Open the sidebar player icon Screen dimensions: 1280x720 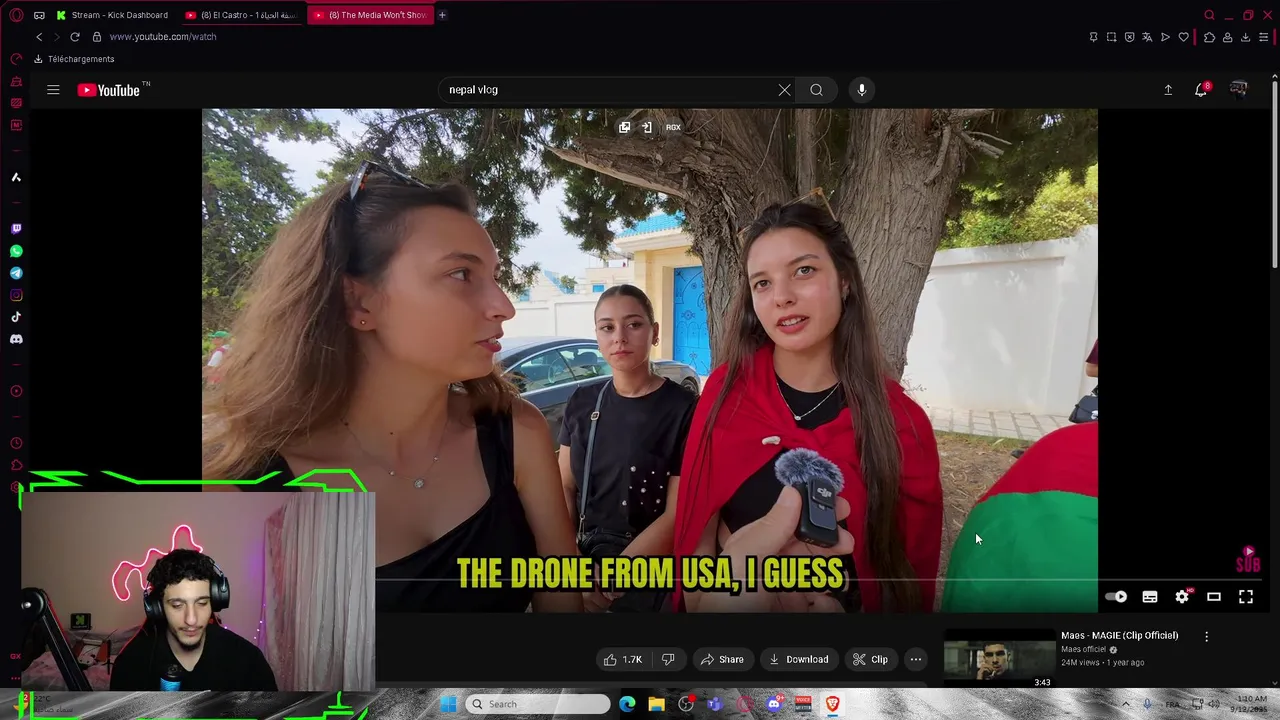point(16,391)
